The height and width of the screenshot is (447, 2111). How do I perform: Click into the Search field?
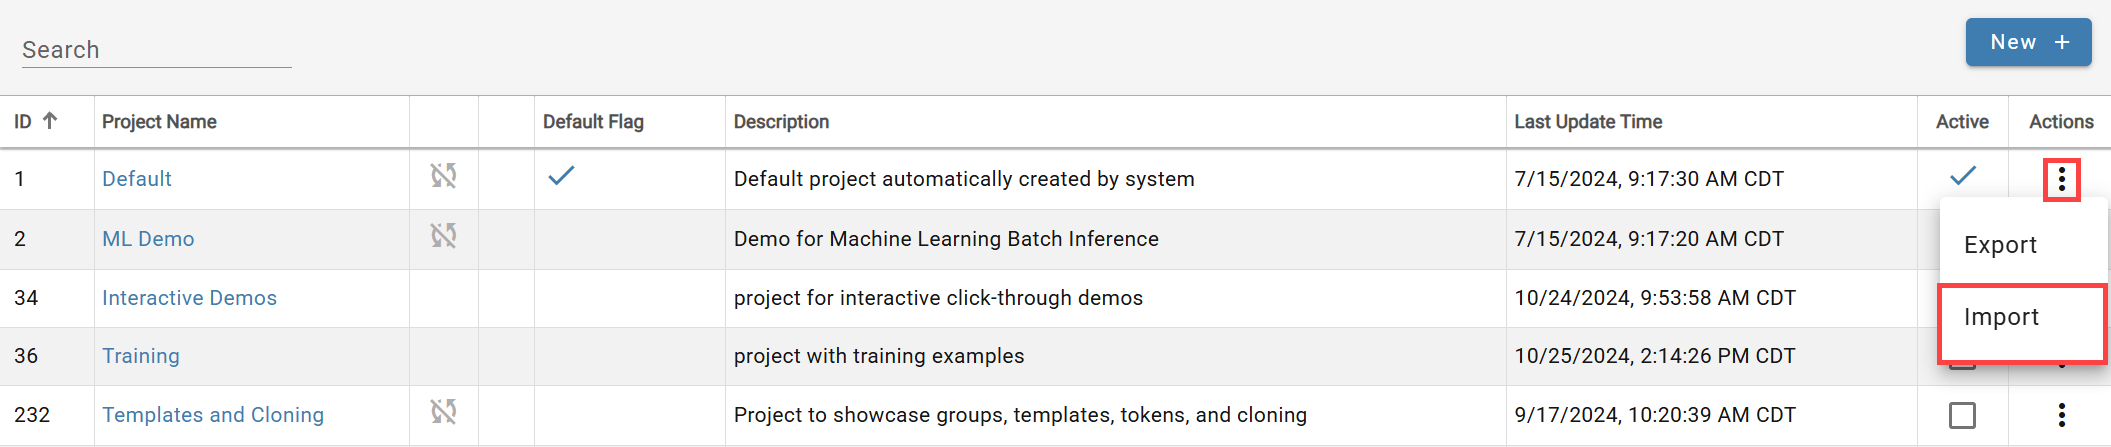156,50
